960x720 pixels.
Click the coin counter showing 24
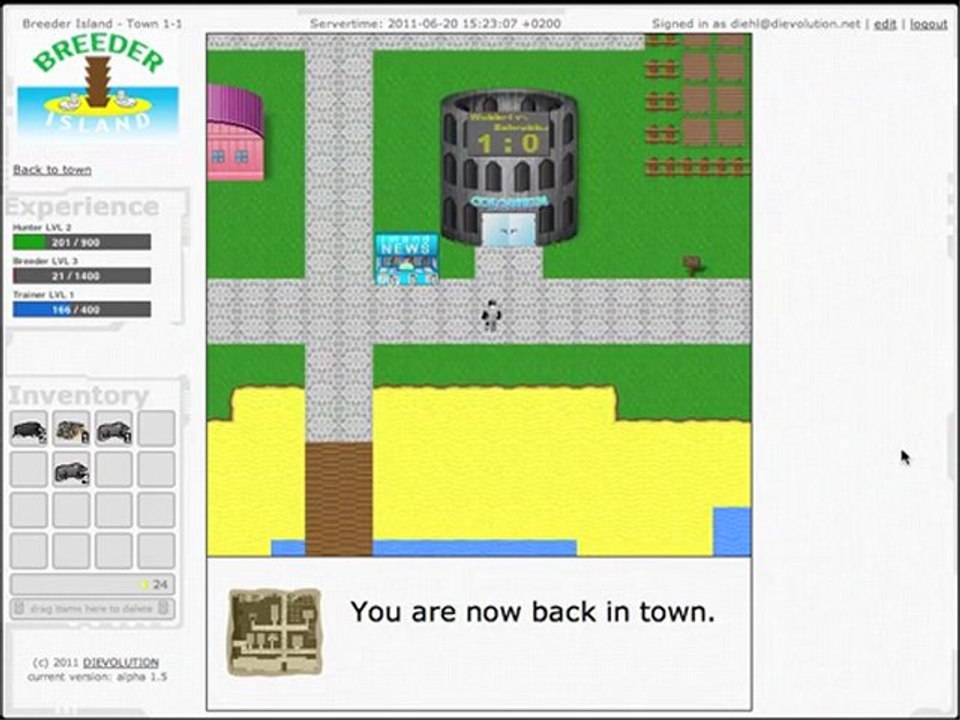point(92,585)
